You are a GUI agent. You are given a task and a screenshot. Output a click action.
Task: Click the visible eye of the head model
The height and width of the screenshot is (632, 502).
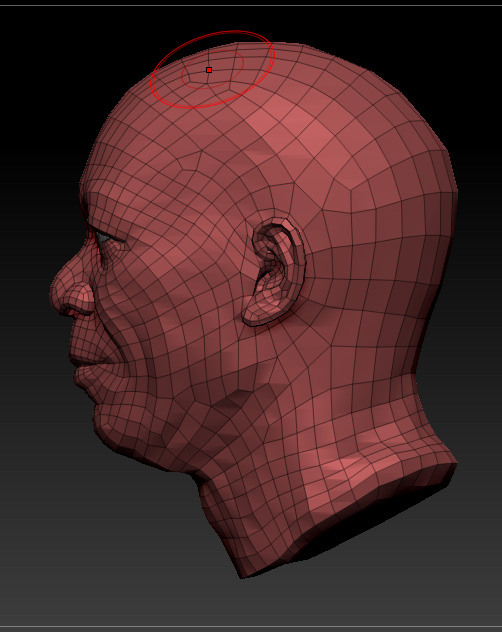pyautogui.click(x=104, y=238)
